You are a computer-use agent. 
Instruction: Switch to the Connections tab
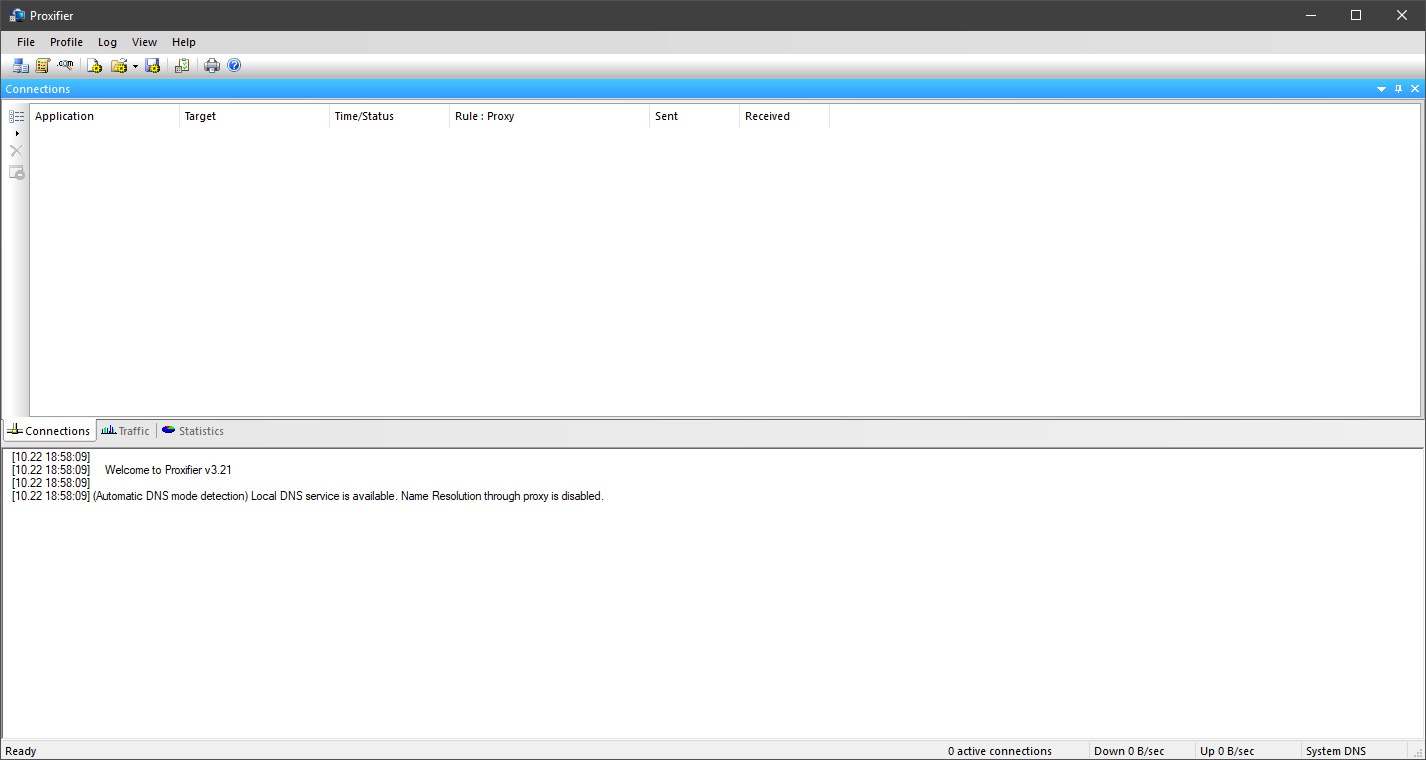point(49,431)
